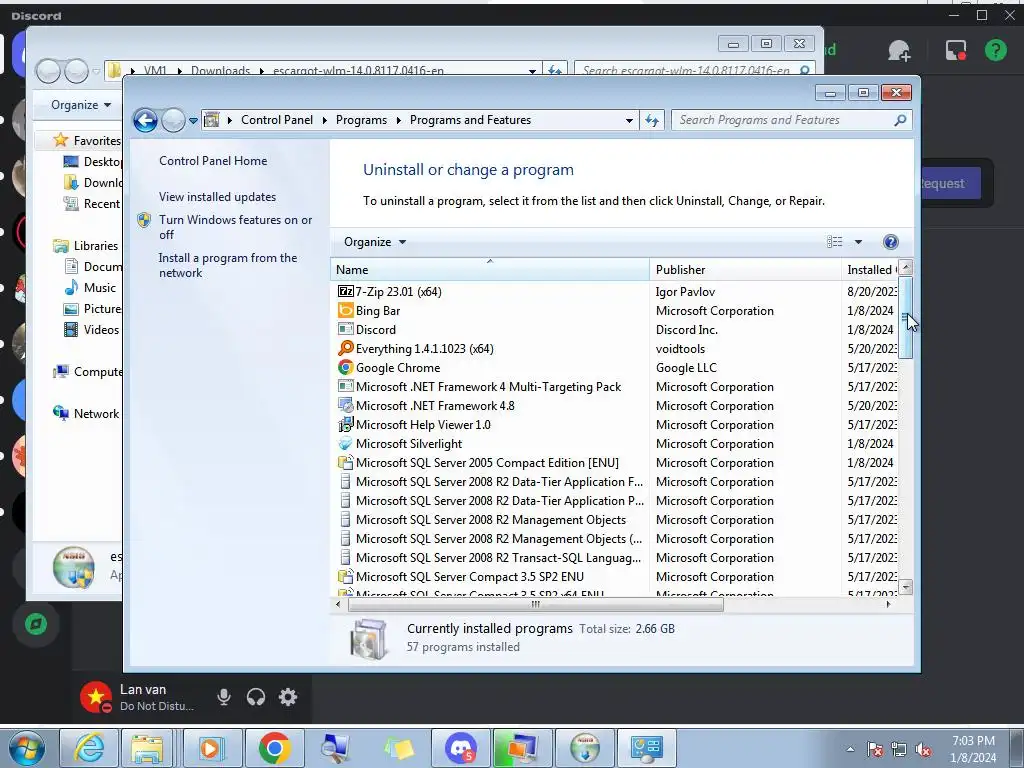The image size is (1024, 768).
Task: Open the view options dropdown arrow
Action: (858, 242)
